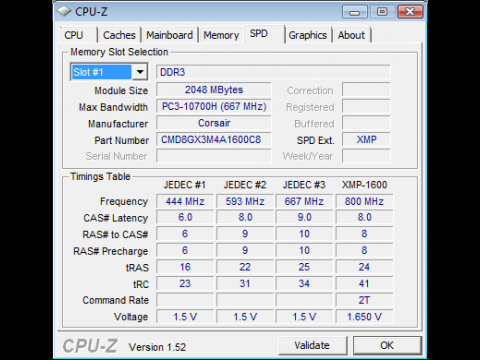This screenshot has height=360, width=480.
Task: Close the CPU-Z window
Action: [x=410, y=12]
